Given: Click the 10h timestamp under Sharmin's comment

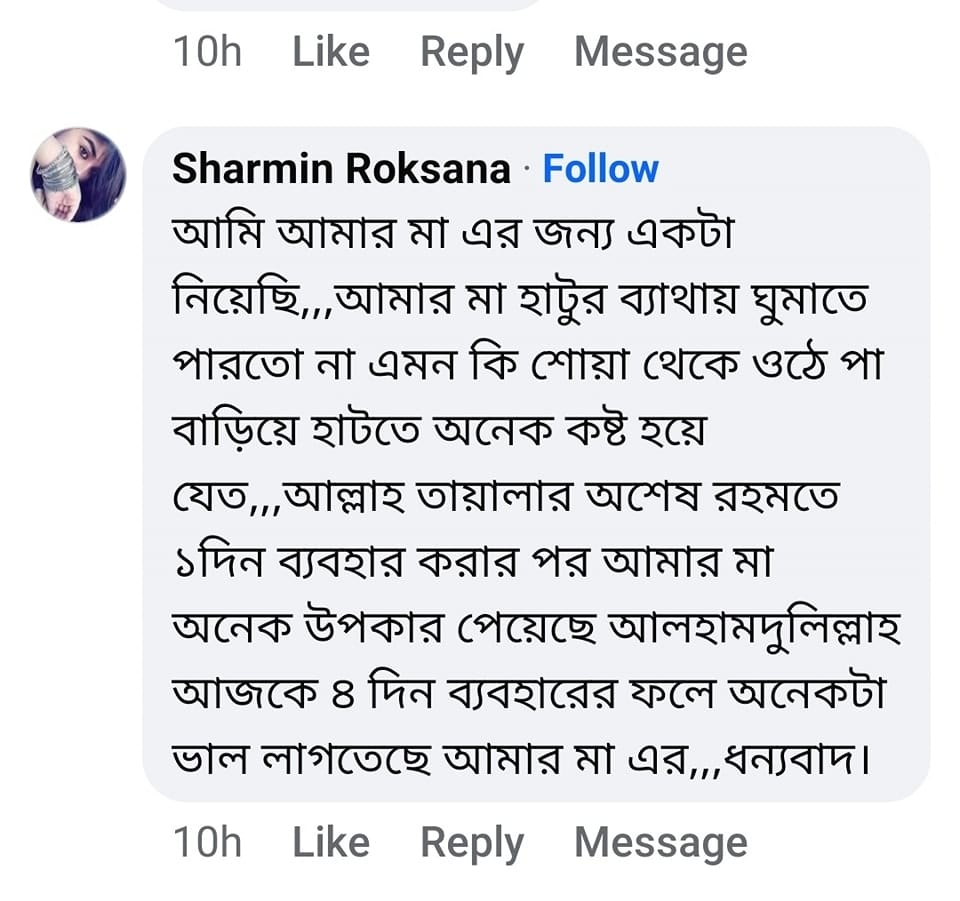Looking at the screenshot, I should (x=207, y=842).
